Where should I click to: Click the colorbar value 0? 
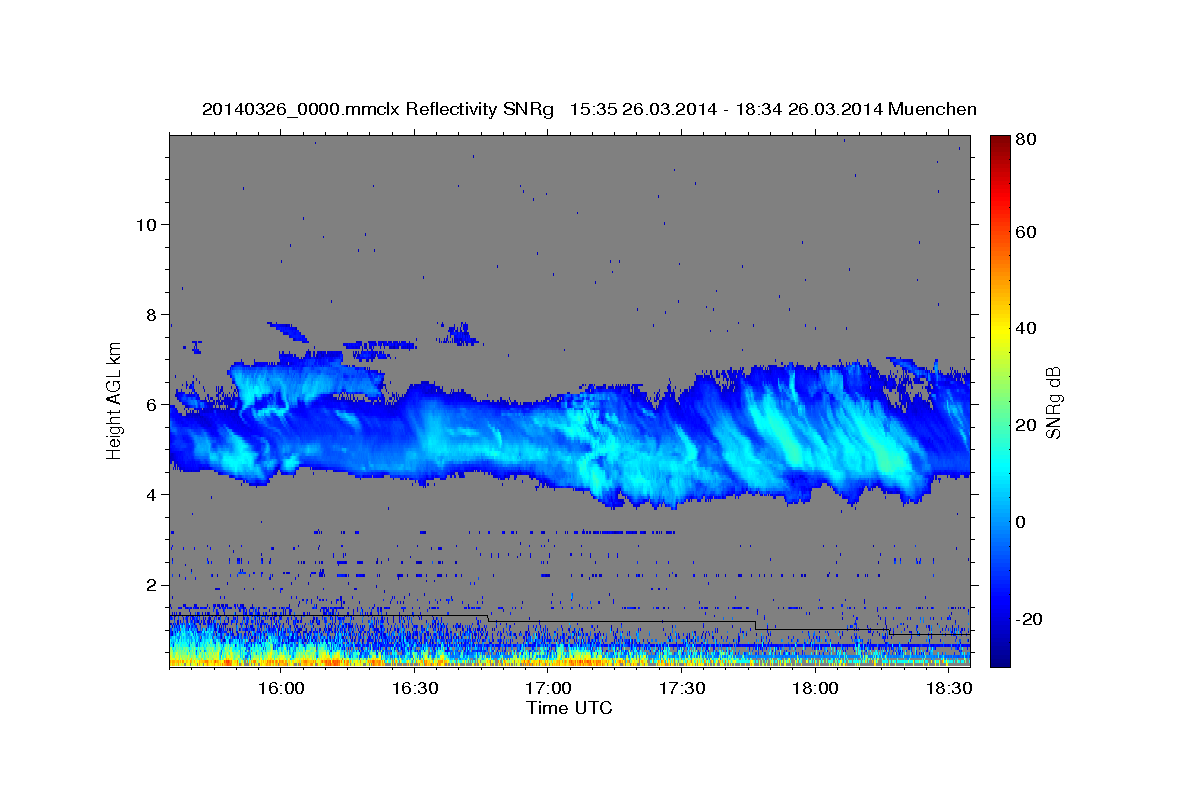[x=1020, y=522]
